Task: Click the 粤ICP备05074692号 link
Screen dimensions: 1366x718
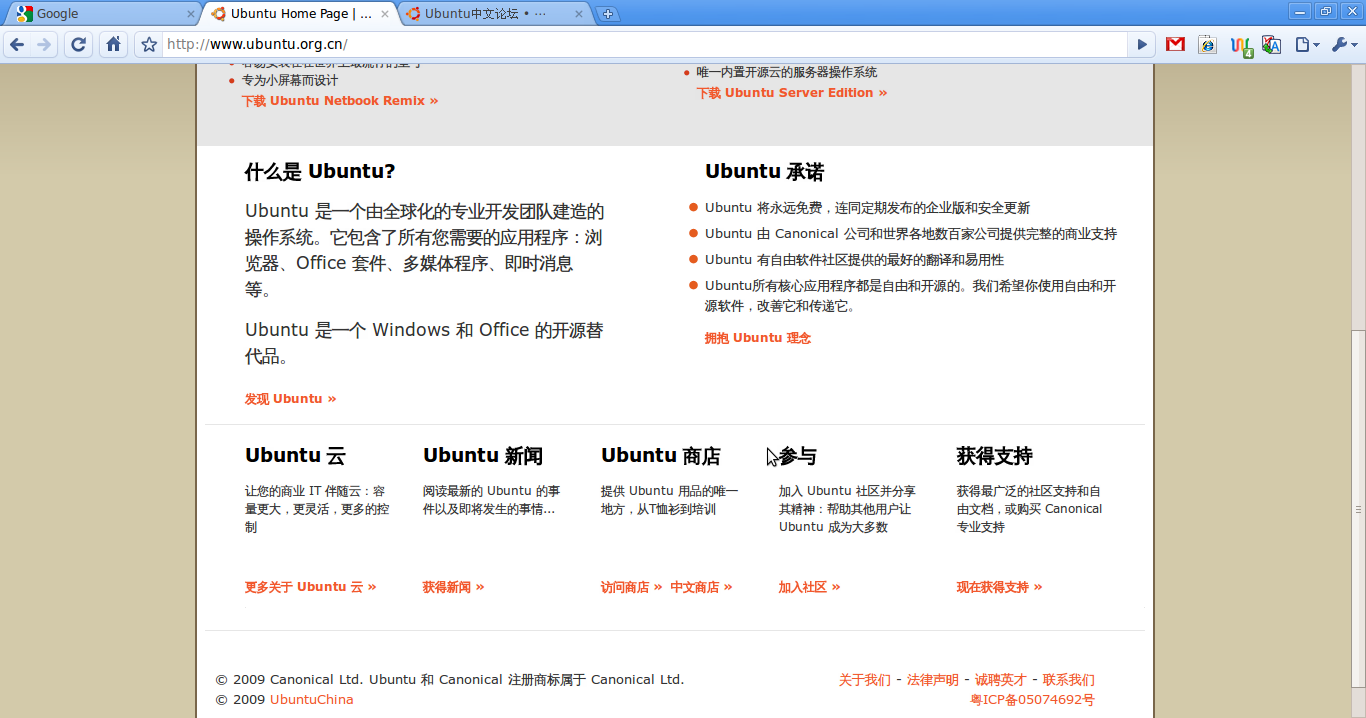Action: [x=1032, y=700]
